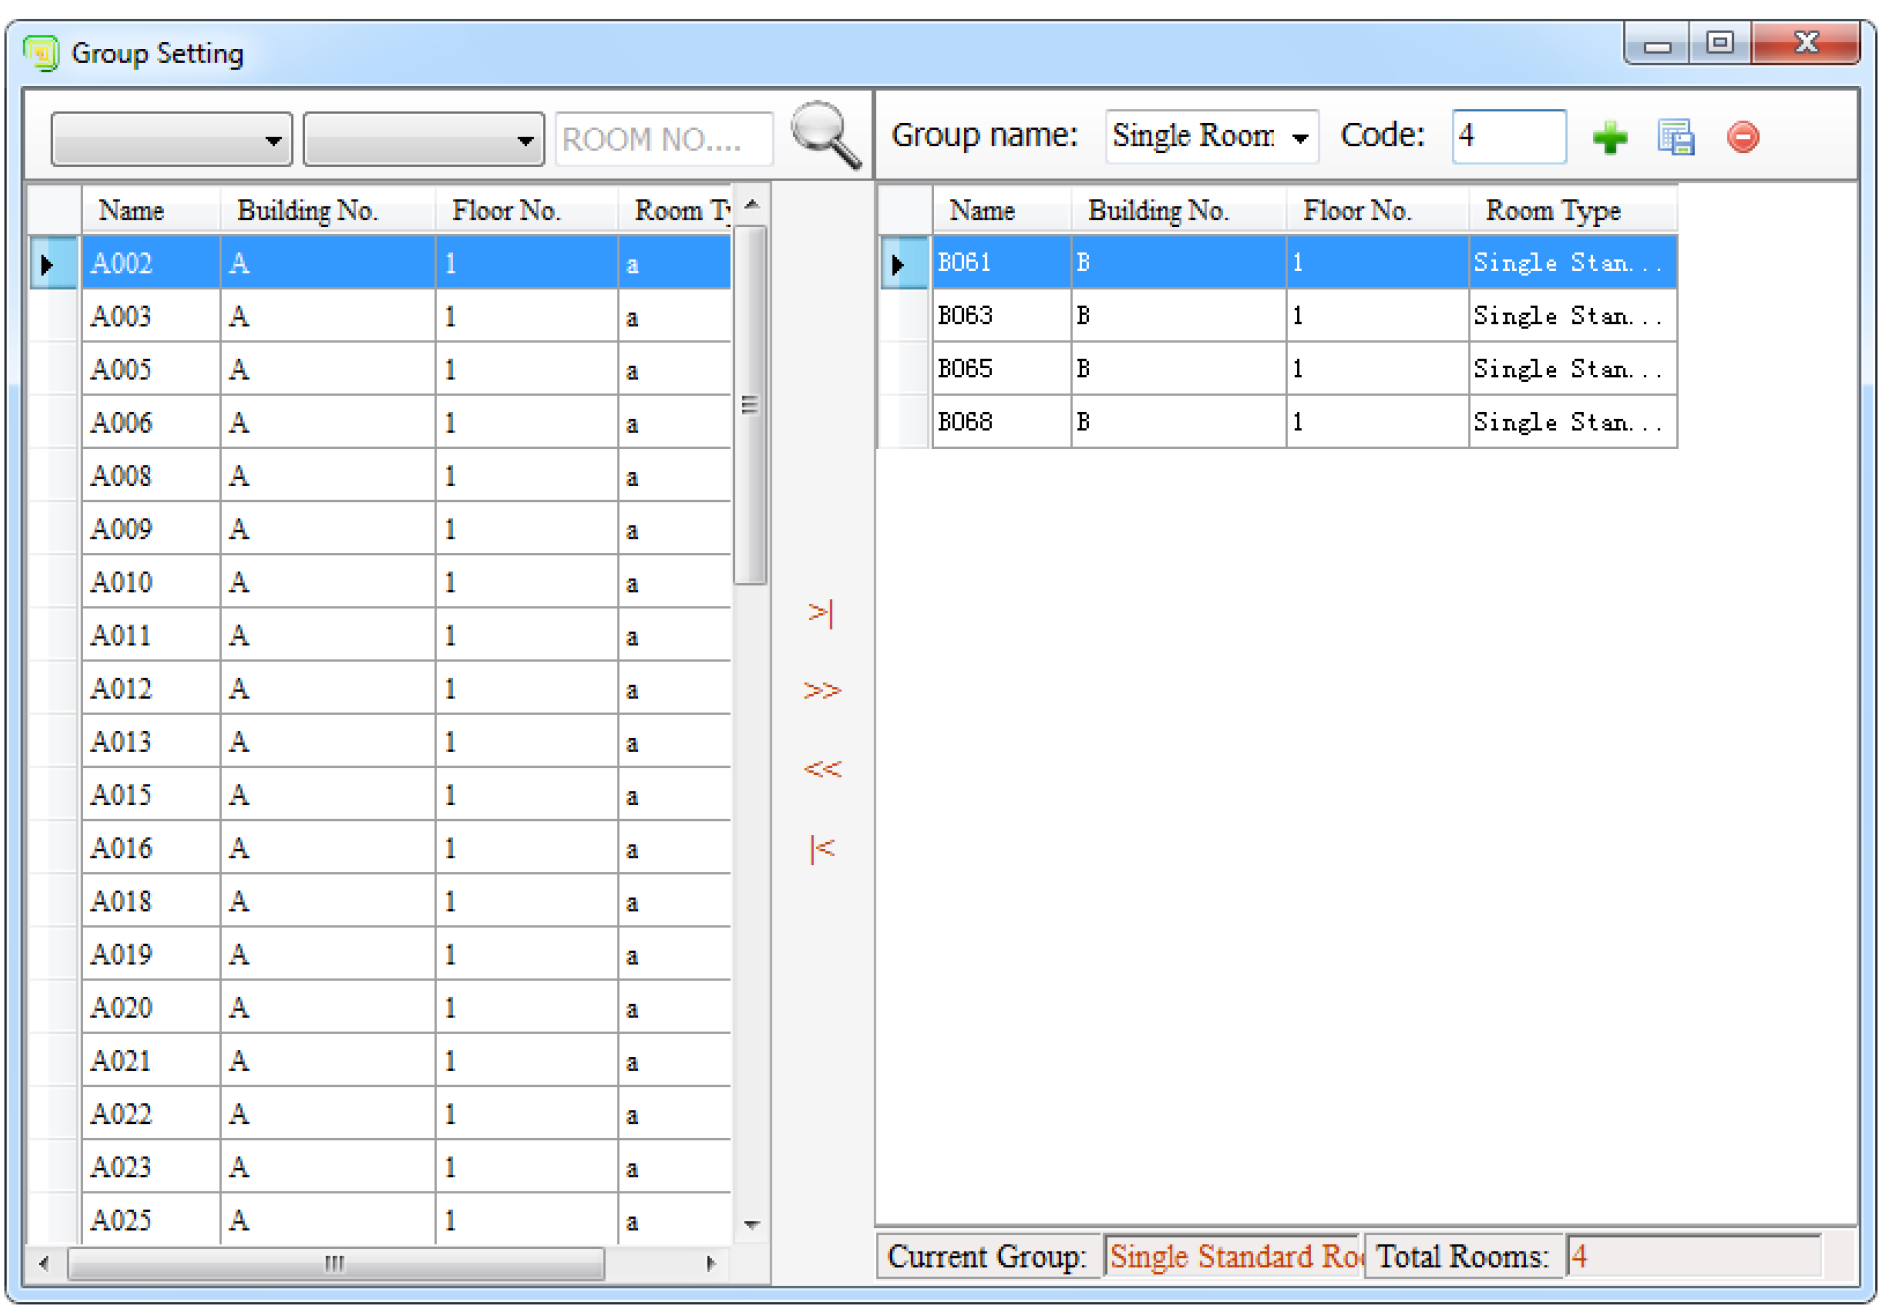
Task: Click the red delete group icon
Action: 1742,137
